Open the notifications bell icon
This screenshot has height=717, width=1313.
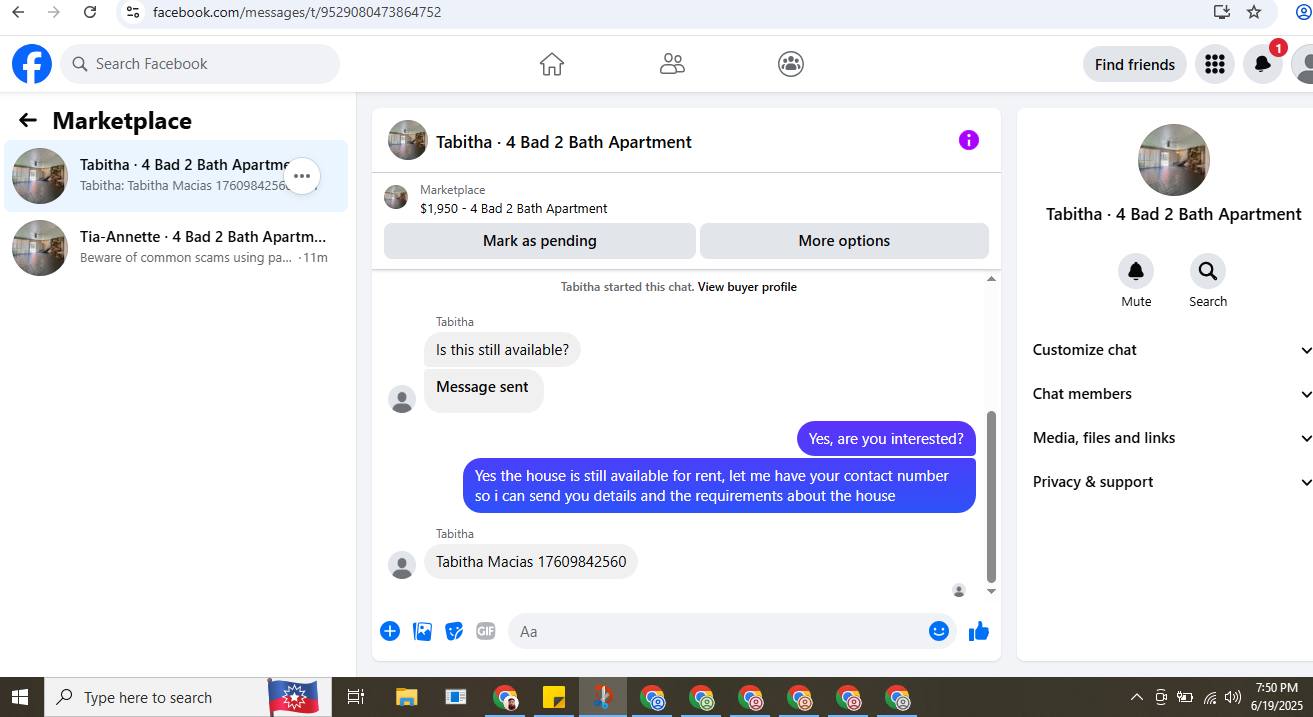click(x=1263, y=64)
